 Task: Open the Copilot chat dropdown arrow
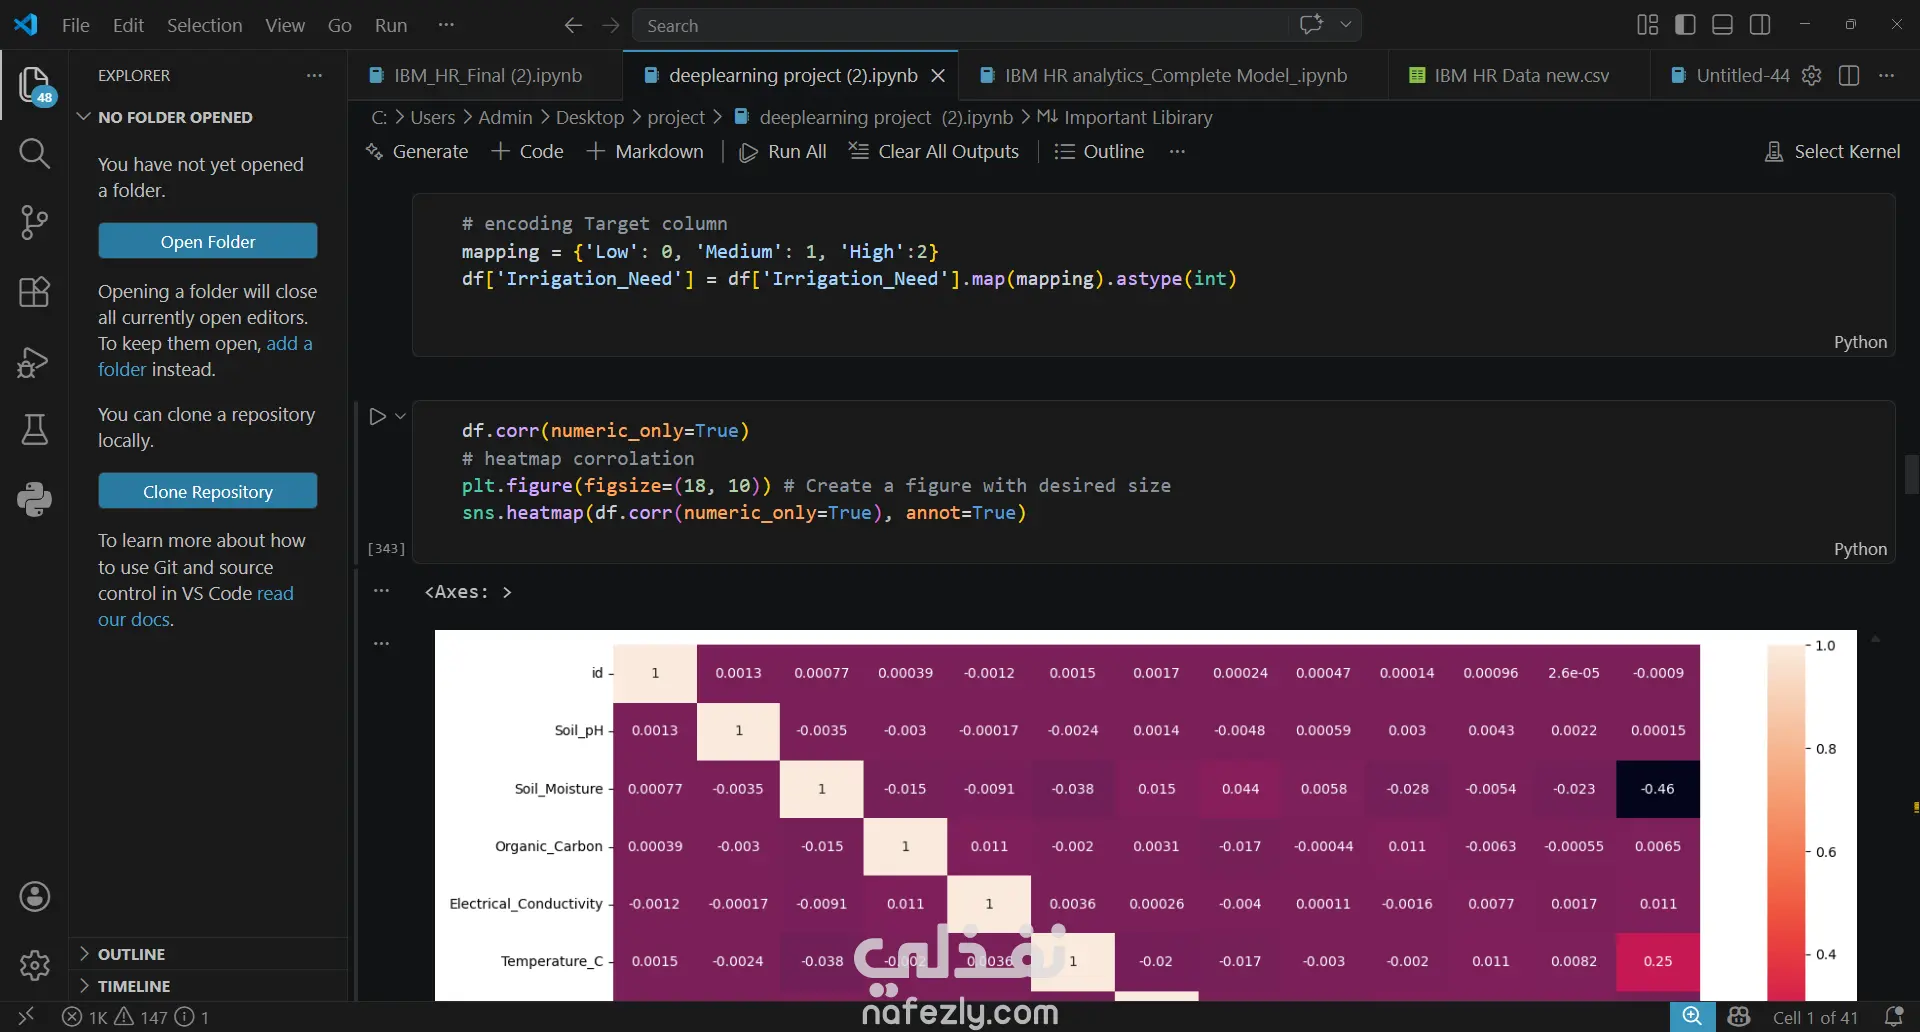[1346, 25]
